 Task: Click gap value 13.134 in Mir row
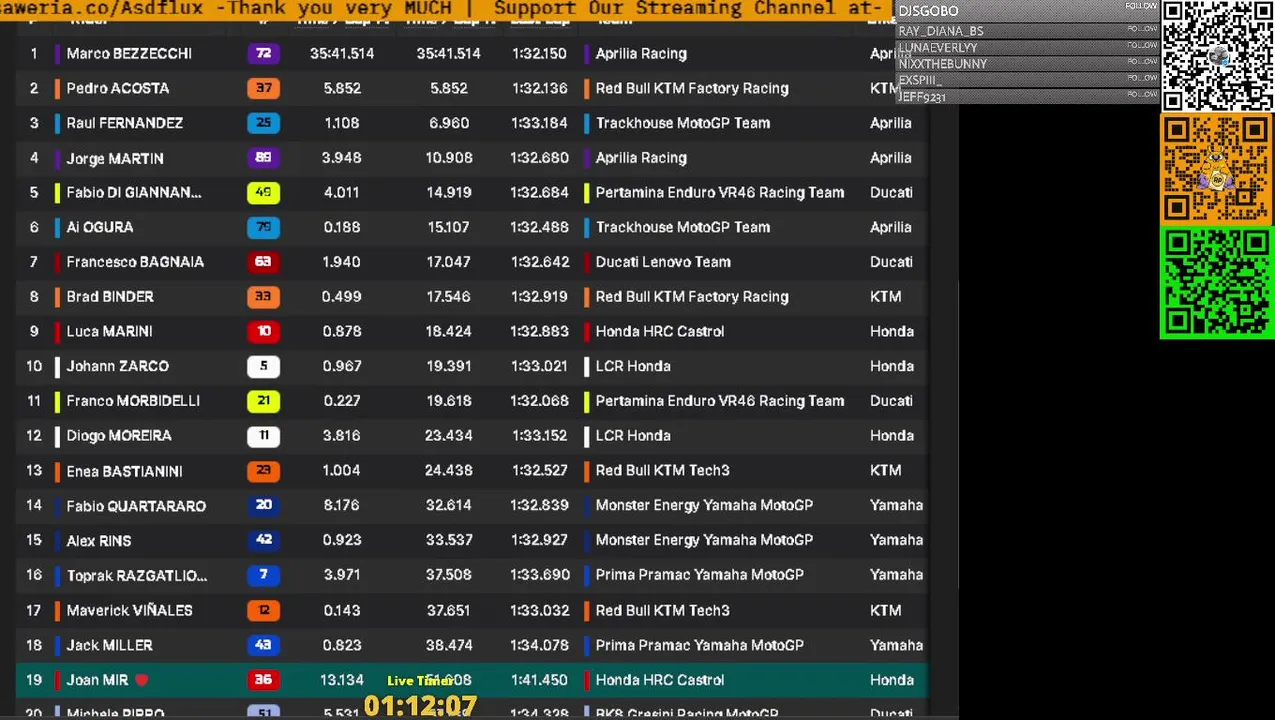click(342, 680)
